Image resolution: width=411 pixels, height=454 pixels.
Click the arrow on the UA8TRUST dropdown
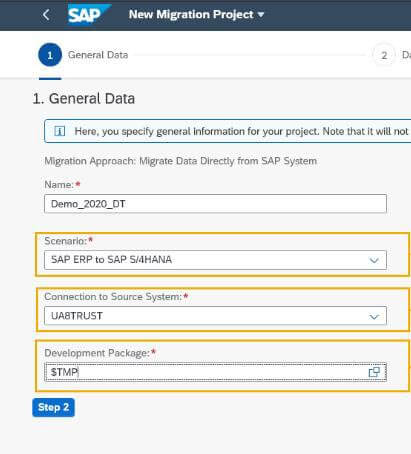[x=374, y=316]
